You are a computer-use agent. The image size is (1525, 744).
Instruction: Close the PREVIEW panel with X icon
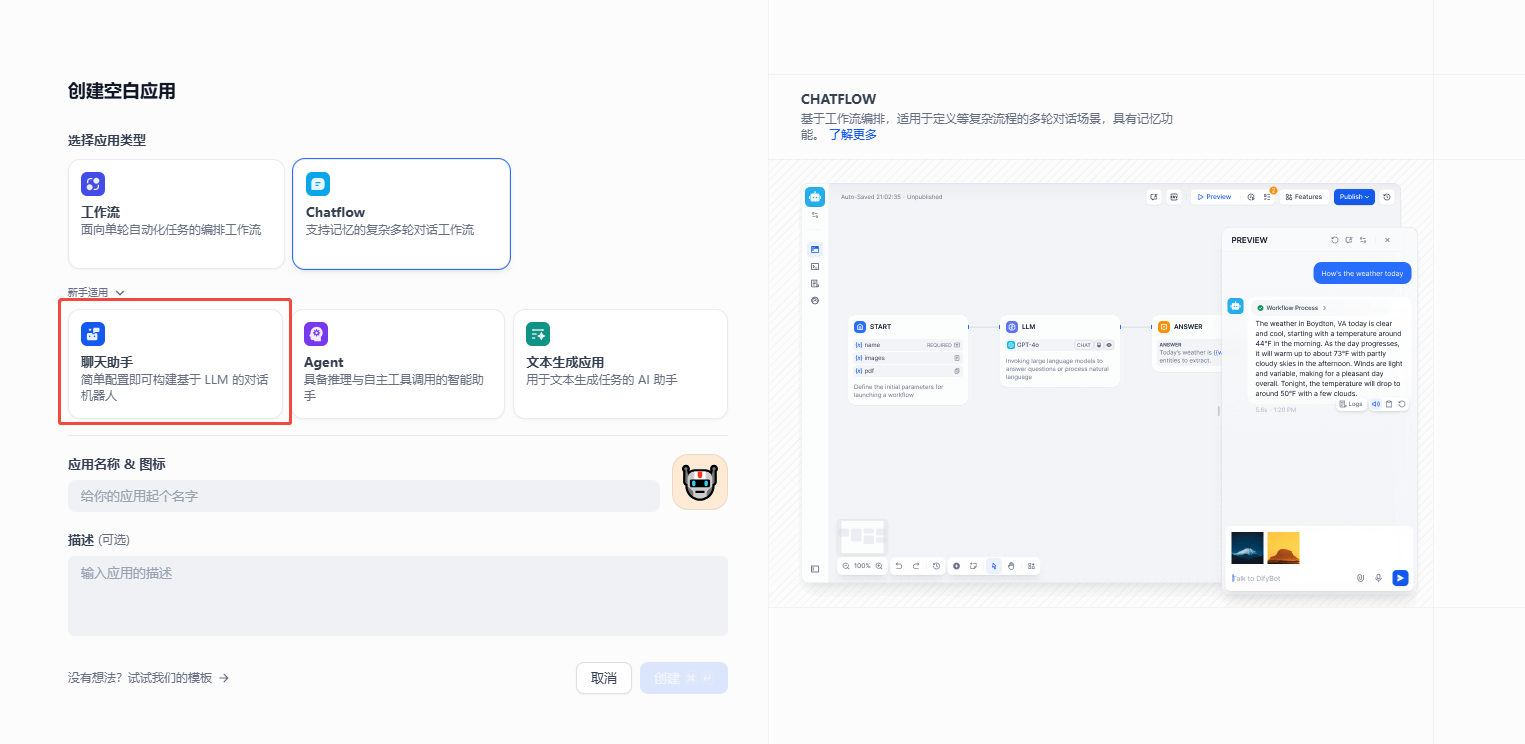pos(1387,240)
